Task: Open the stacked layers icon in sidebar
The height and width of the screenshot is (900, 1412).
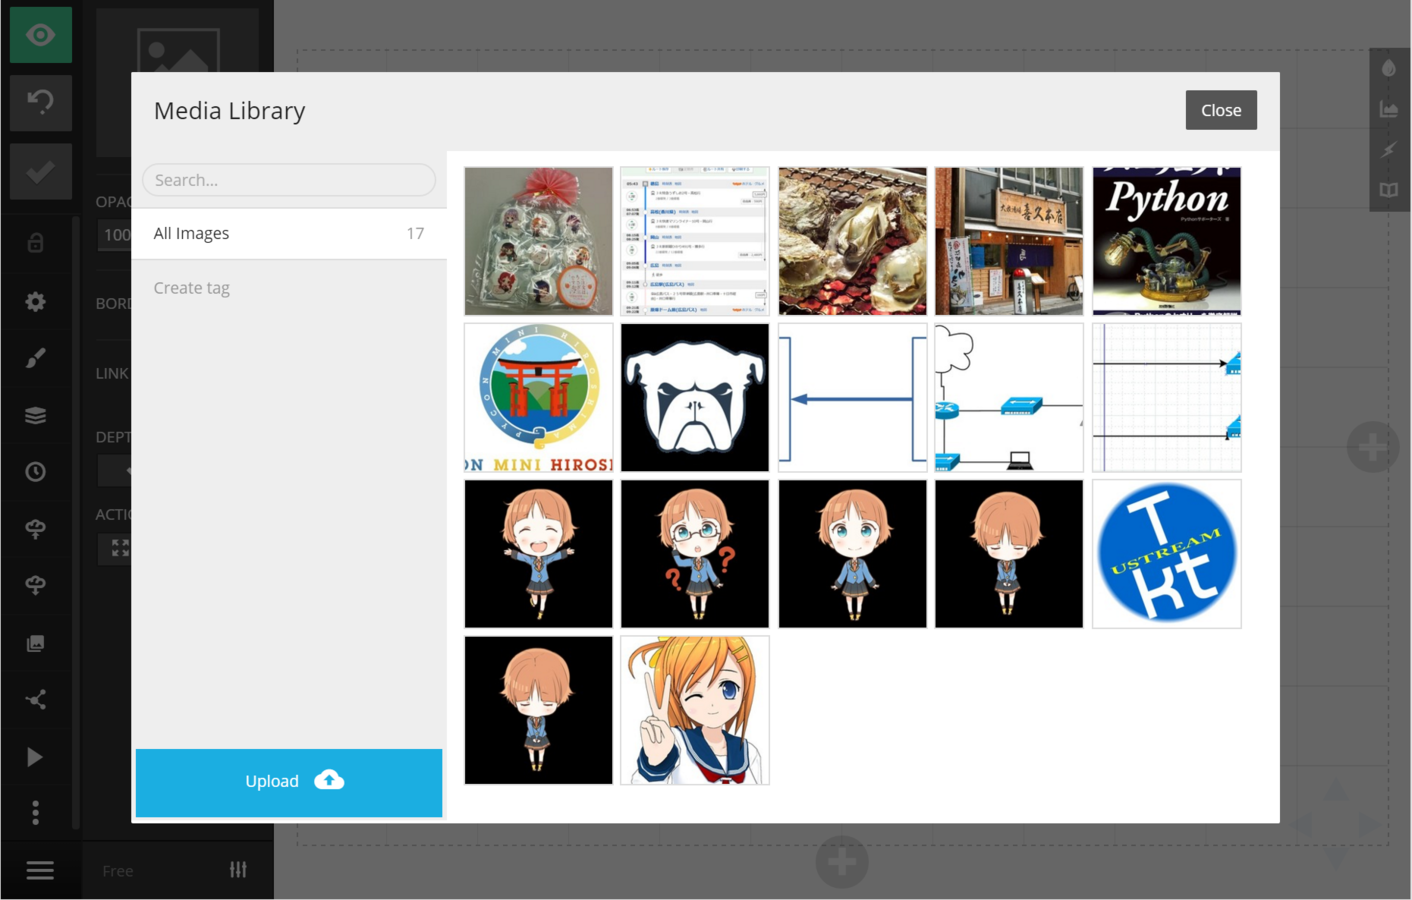Action: tap(36, 415)
